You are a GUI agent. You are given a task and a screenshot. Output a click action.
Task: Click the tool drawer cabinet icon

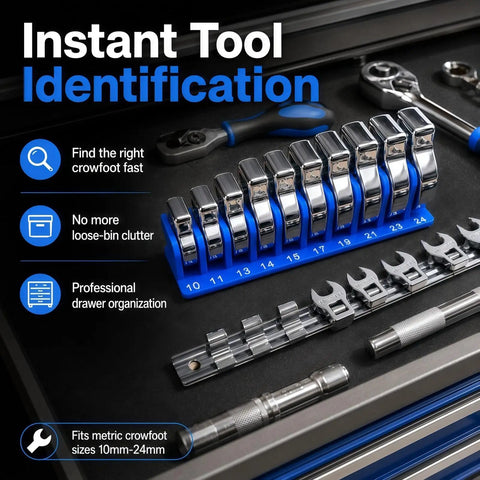pyautogui.click(x=40, y=294)
